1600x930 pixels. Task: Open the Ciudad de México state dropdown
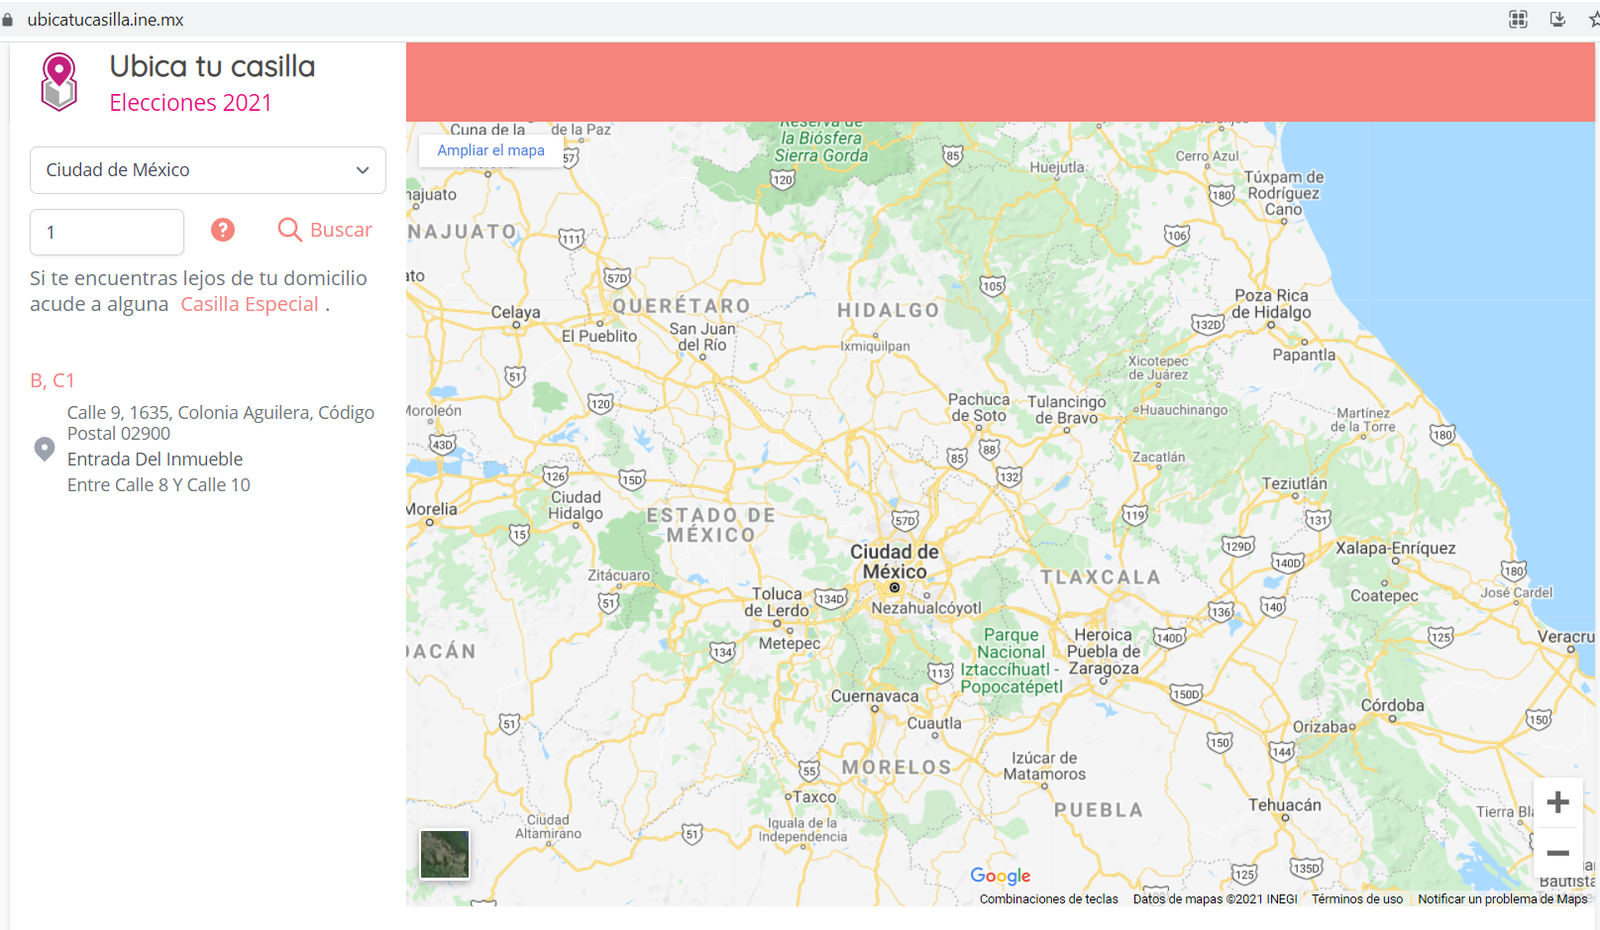[x=208, y=170]
